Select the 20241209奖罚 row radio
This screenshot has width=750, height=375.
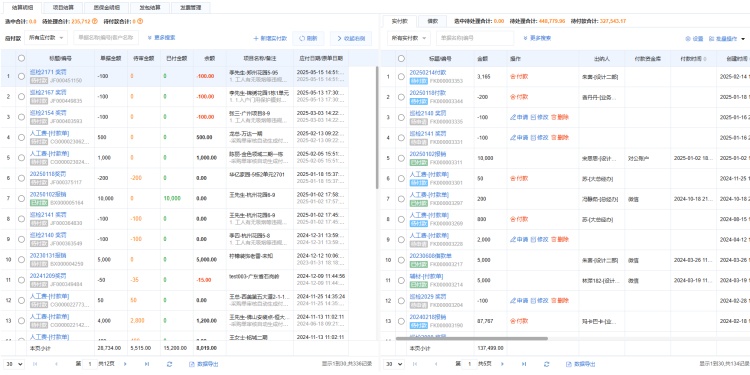tap(21, 280)
